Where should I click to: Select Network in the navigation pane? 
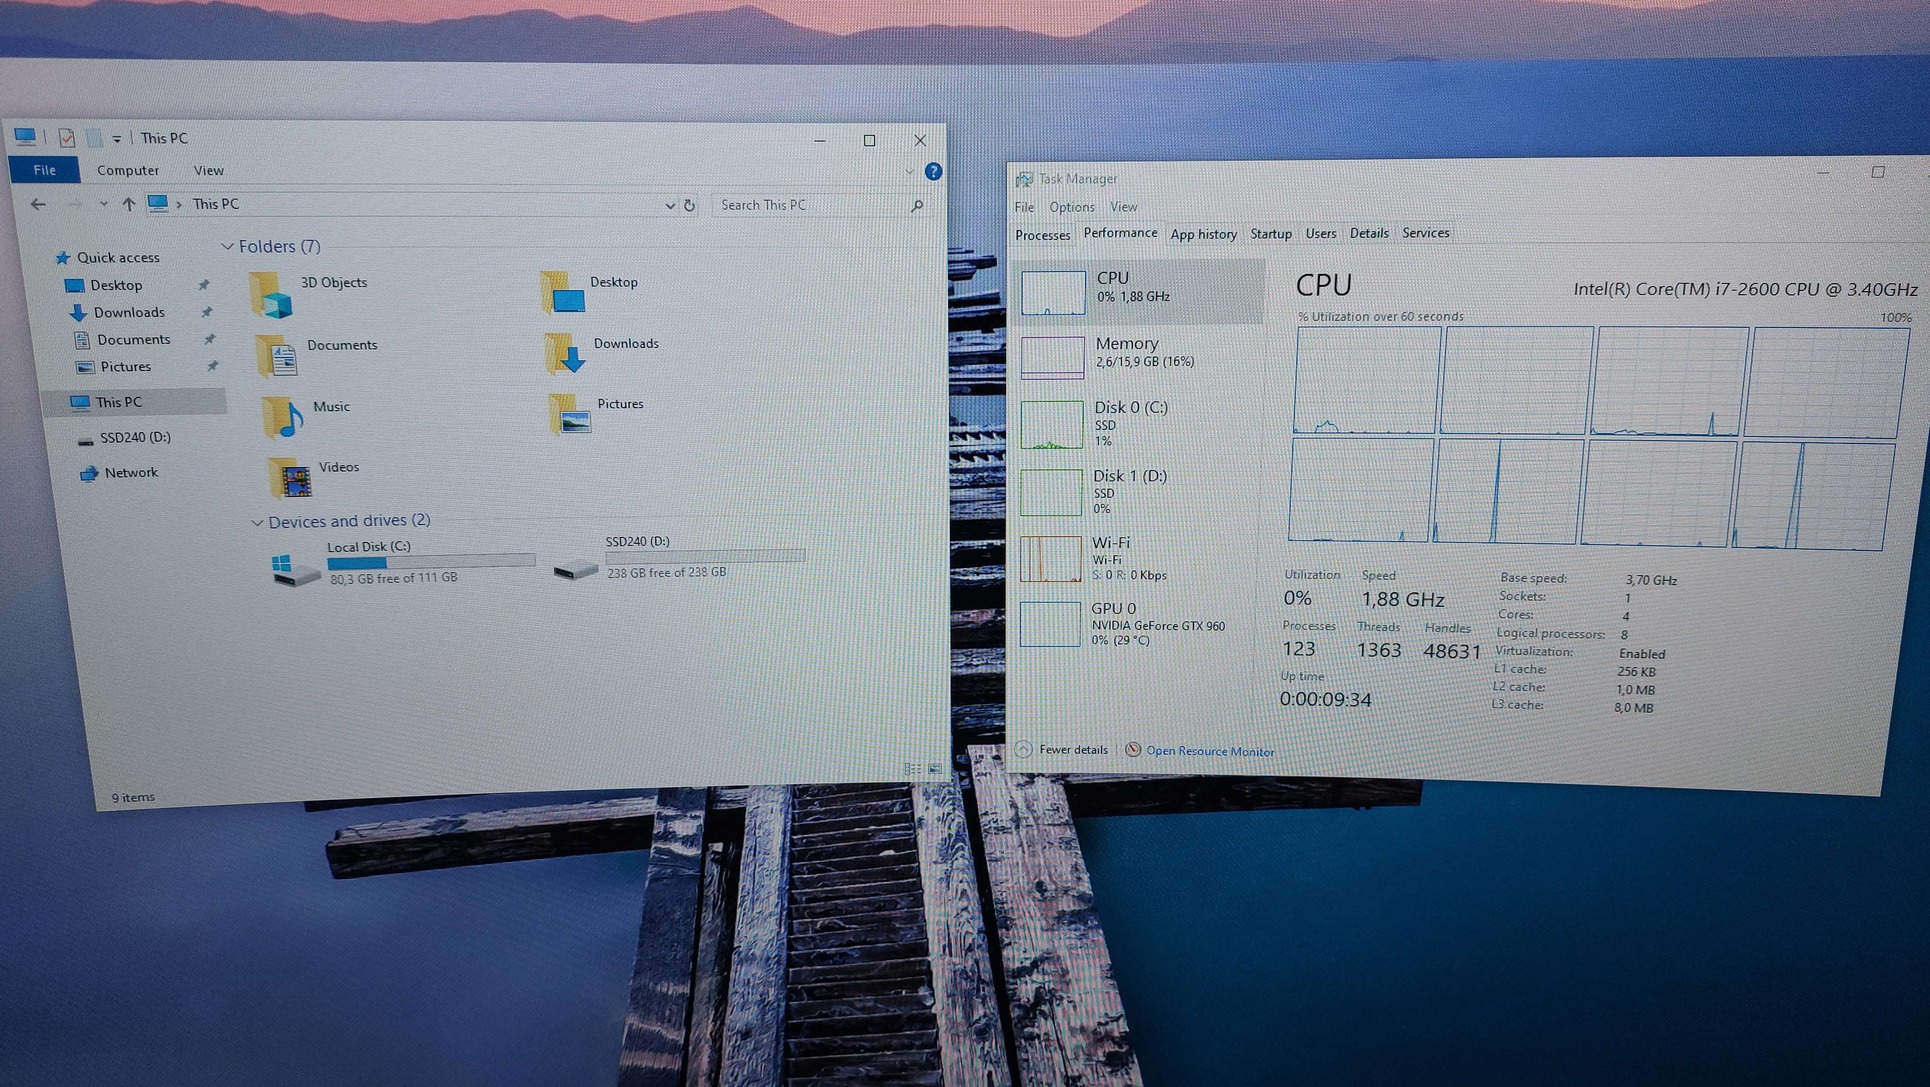[x=131, y=473]
